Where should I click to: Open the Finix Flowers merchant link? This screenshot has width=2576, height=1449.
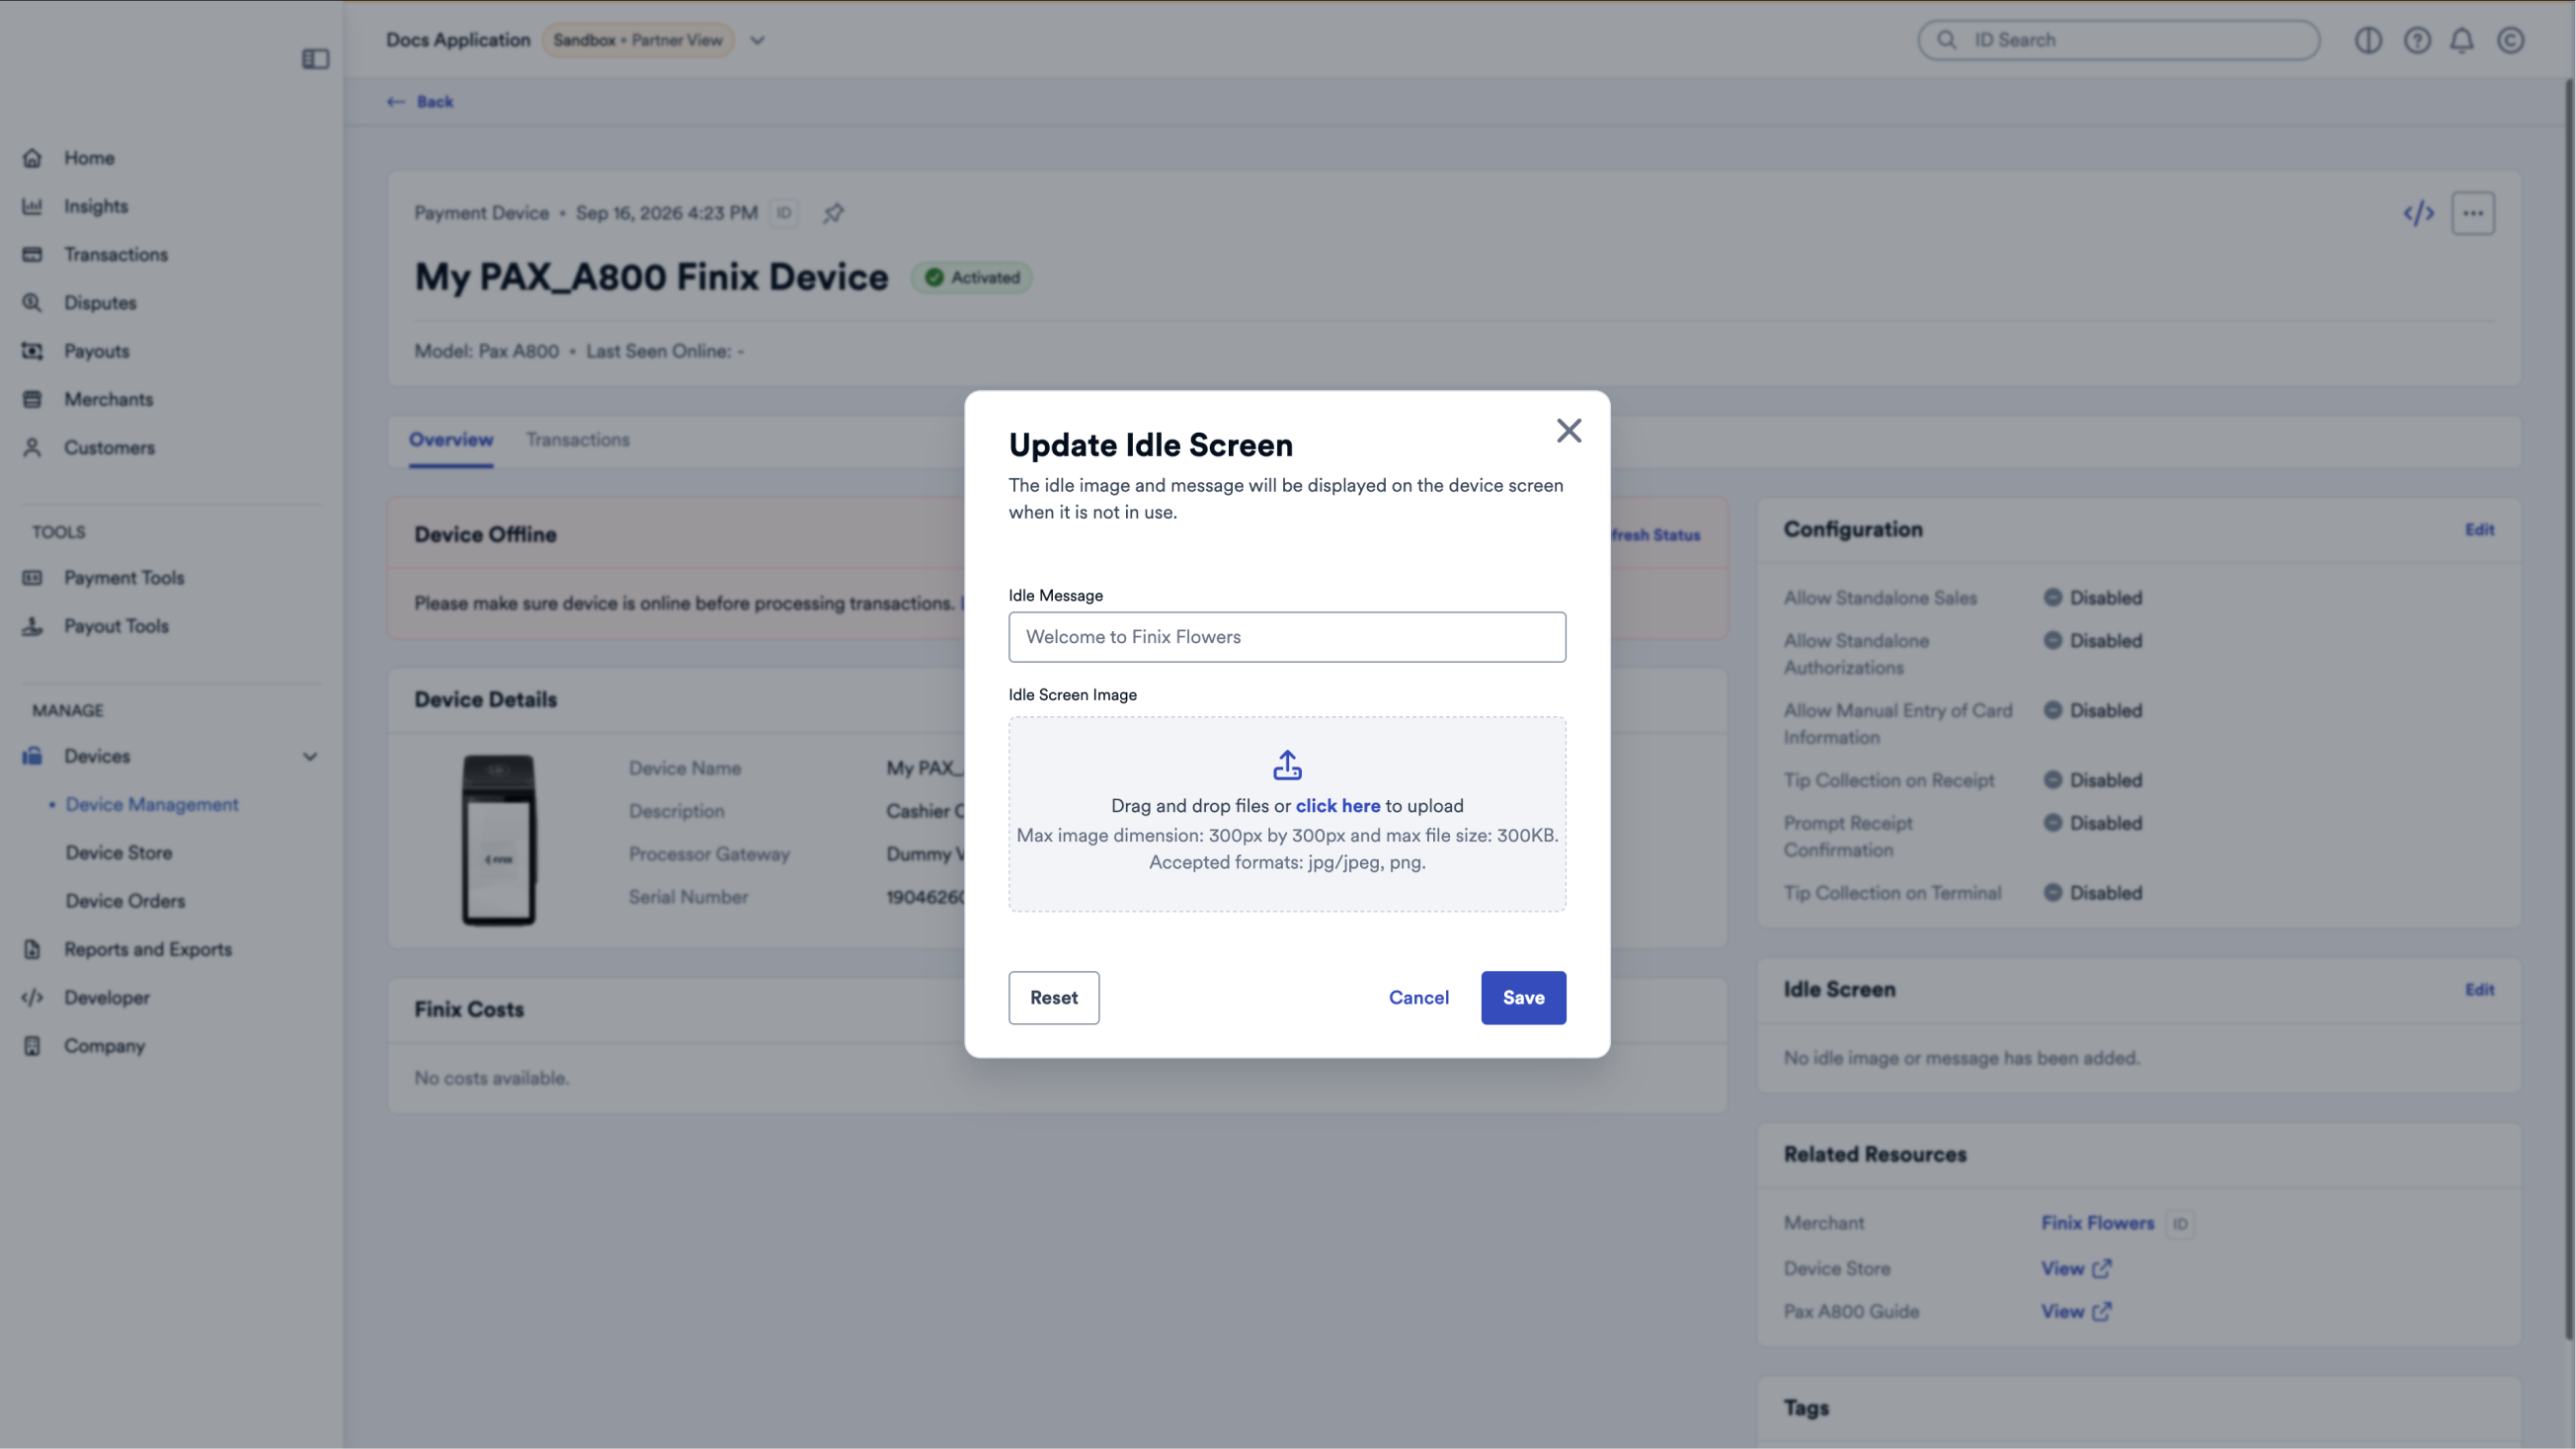[x=2097, y=1222]
